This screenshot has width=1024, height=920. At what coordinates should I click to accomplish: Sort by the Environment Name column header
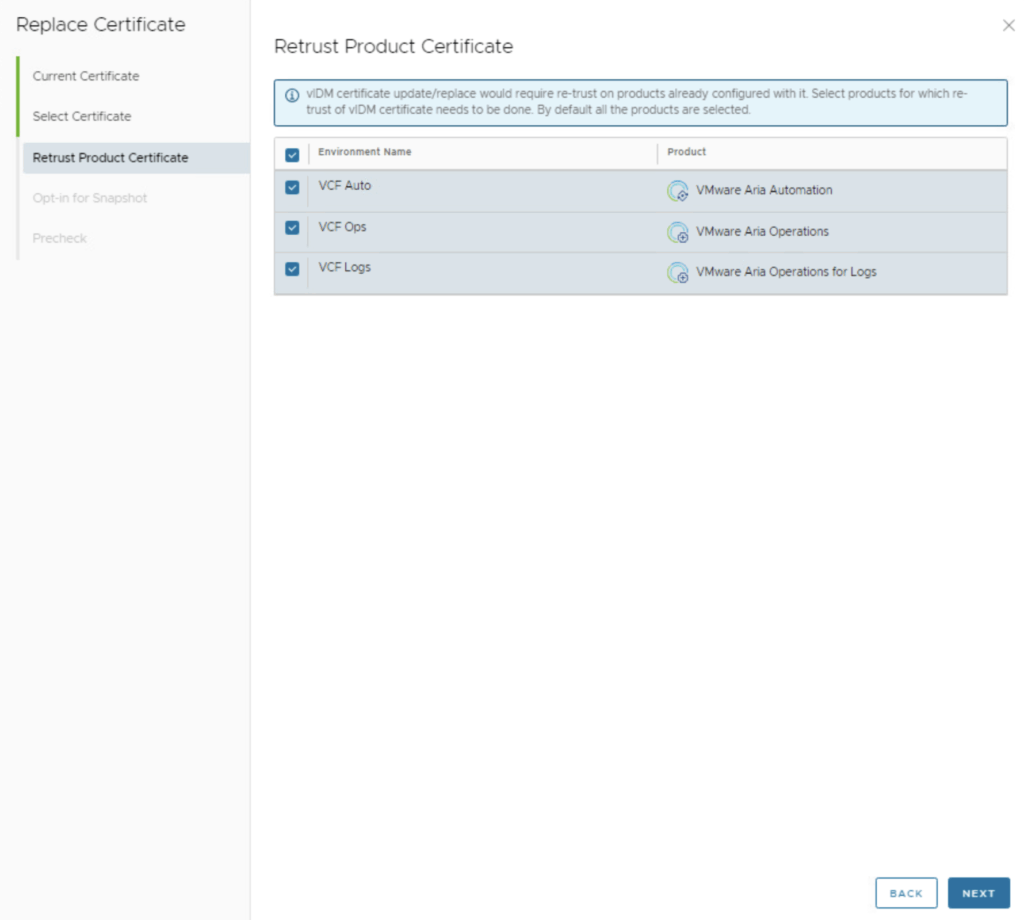click(x=365, y=152)
